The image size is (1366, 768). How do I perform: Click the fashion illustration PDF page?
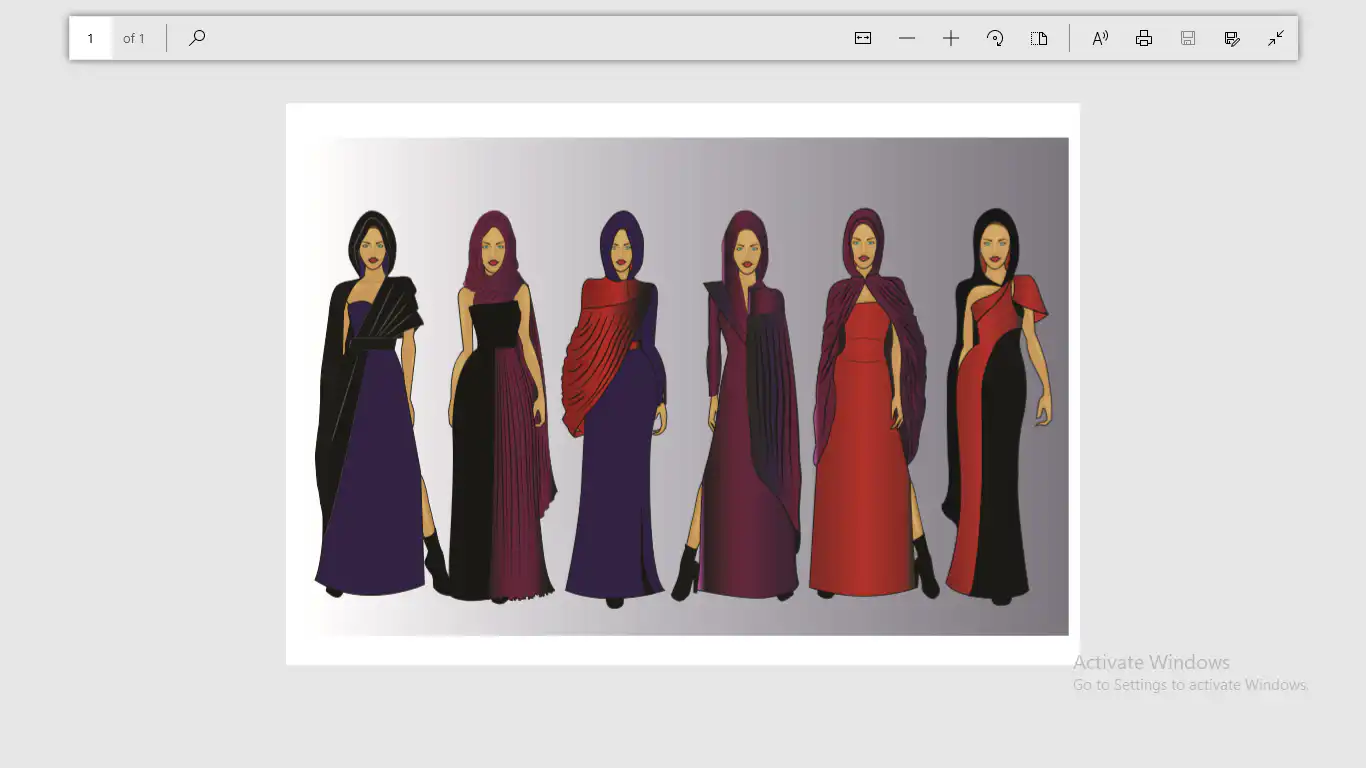(683, 384)
